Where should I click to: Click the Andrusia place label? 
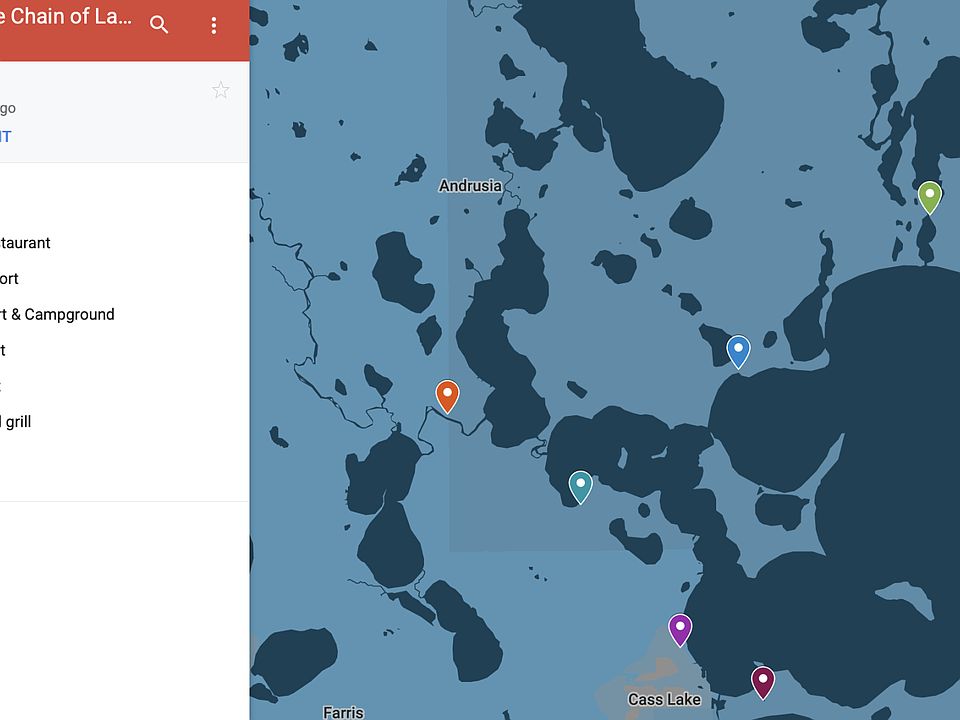470,186
